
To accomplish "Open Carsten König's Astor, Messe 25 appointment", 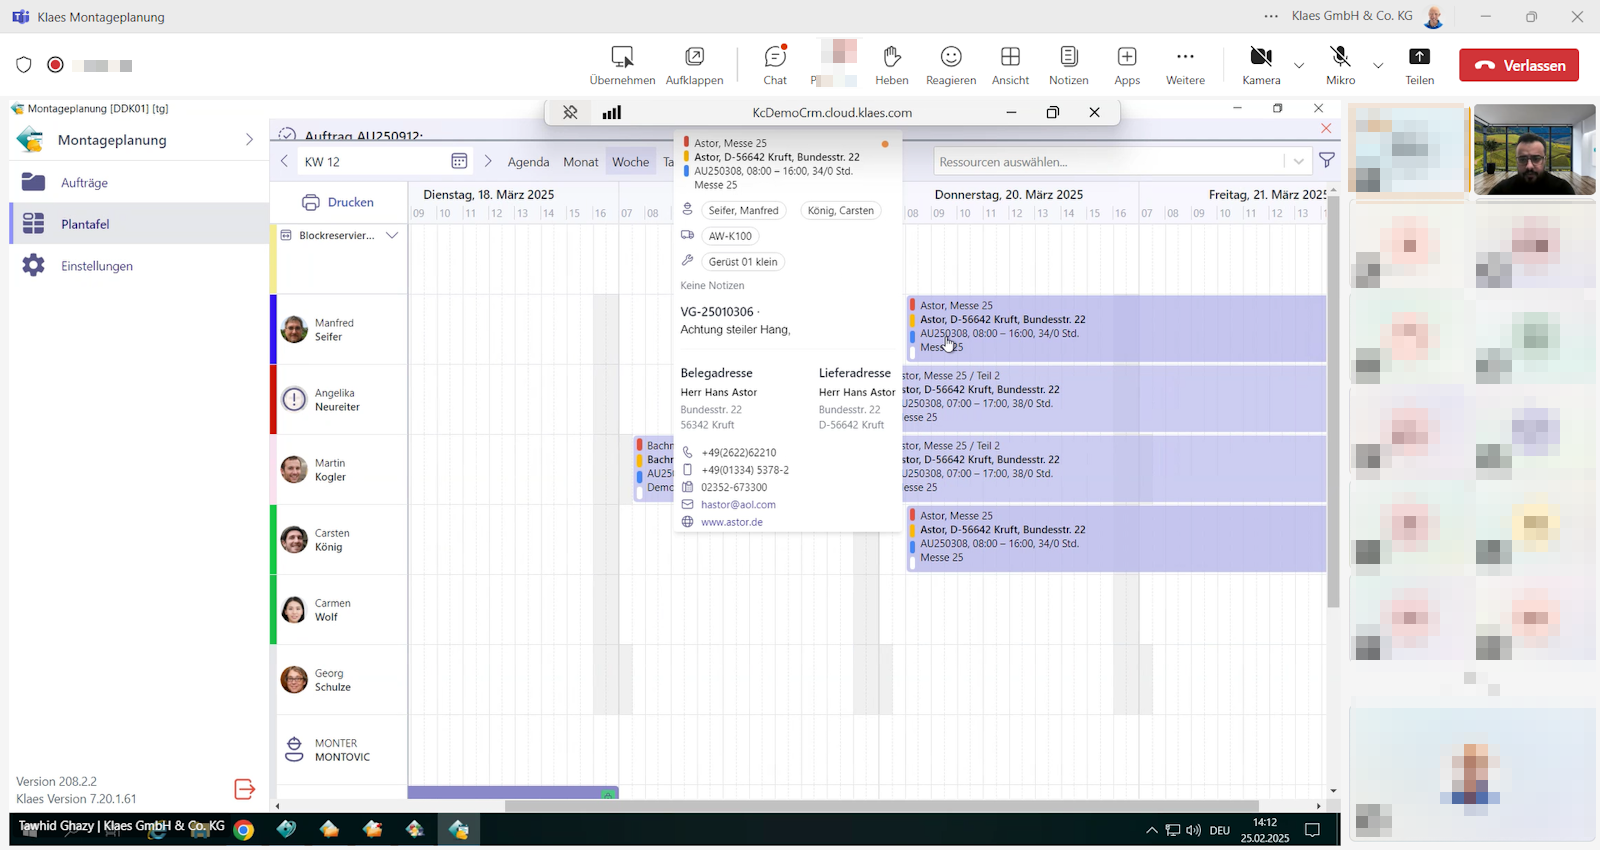I will pyautogui.click(x=1116, y=539).
